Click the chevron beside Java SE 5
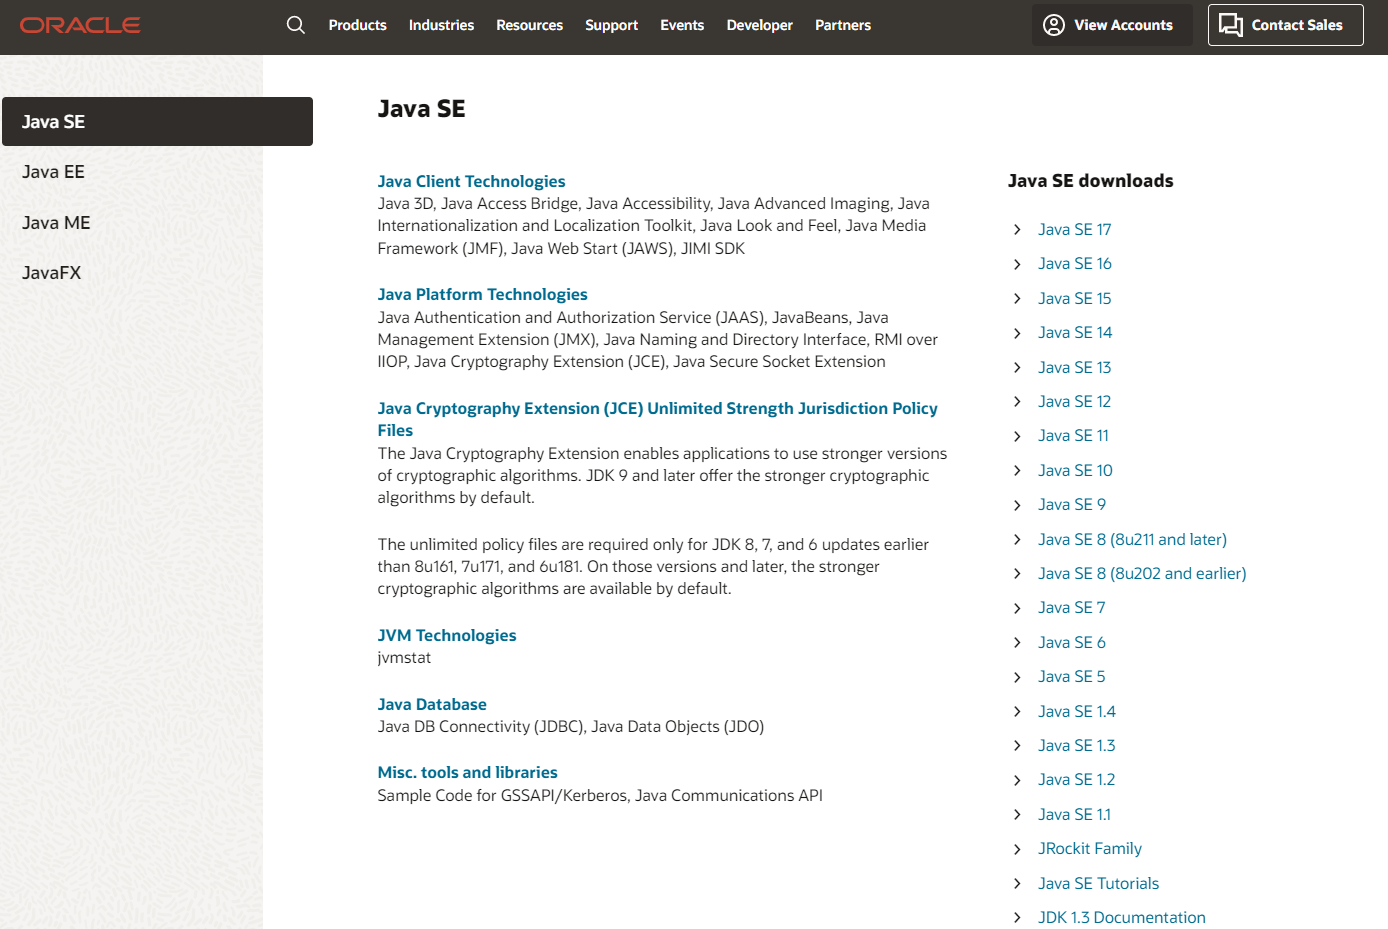The height and width of the screenshot is (929, 1388). tap(1017, 677)
